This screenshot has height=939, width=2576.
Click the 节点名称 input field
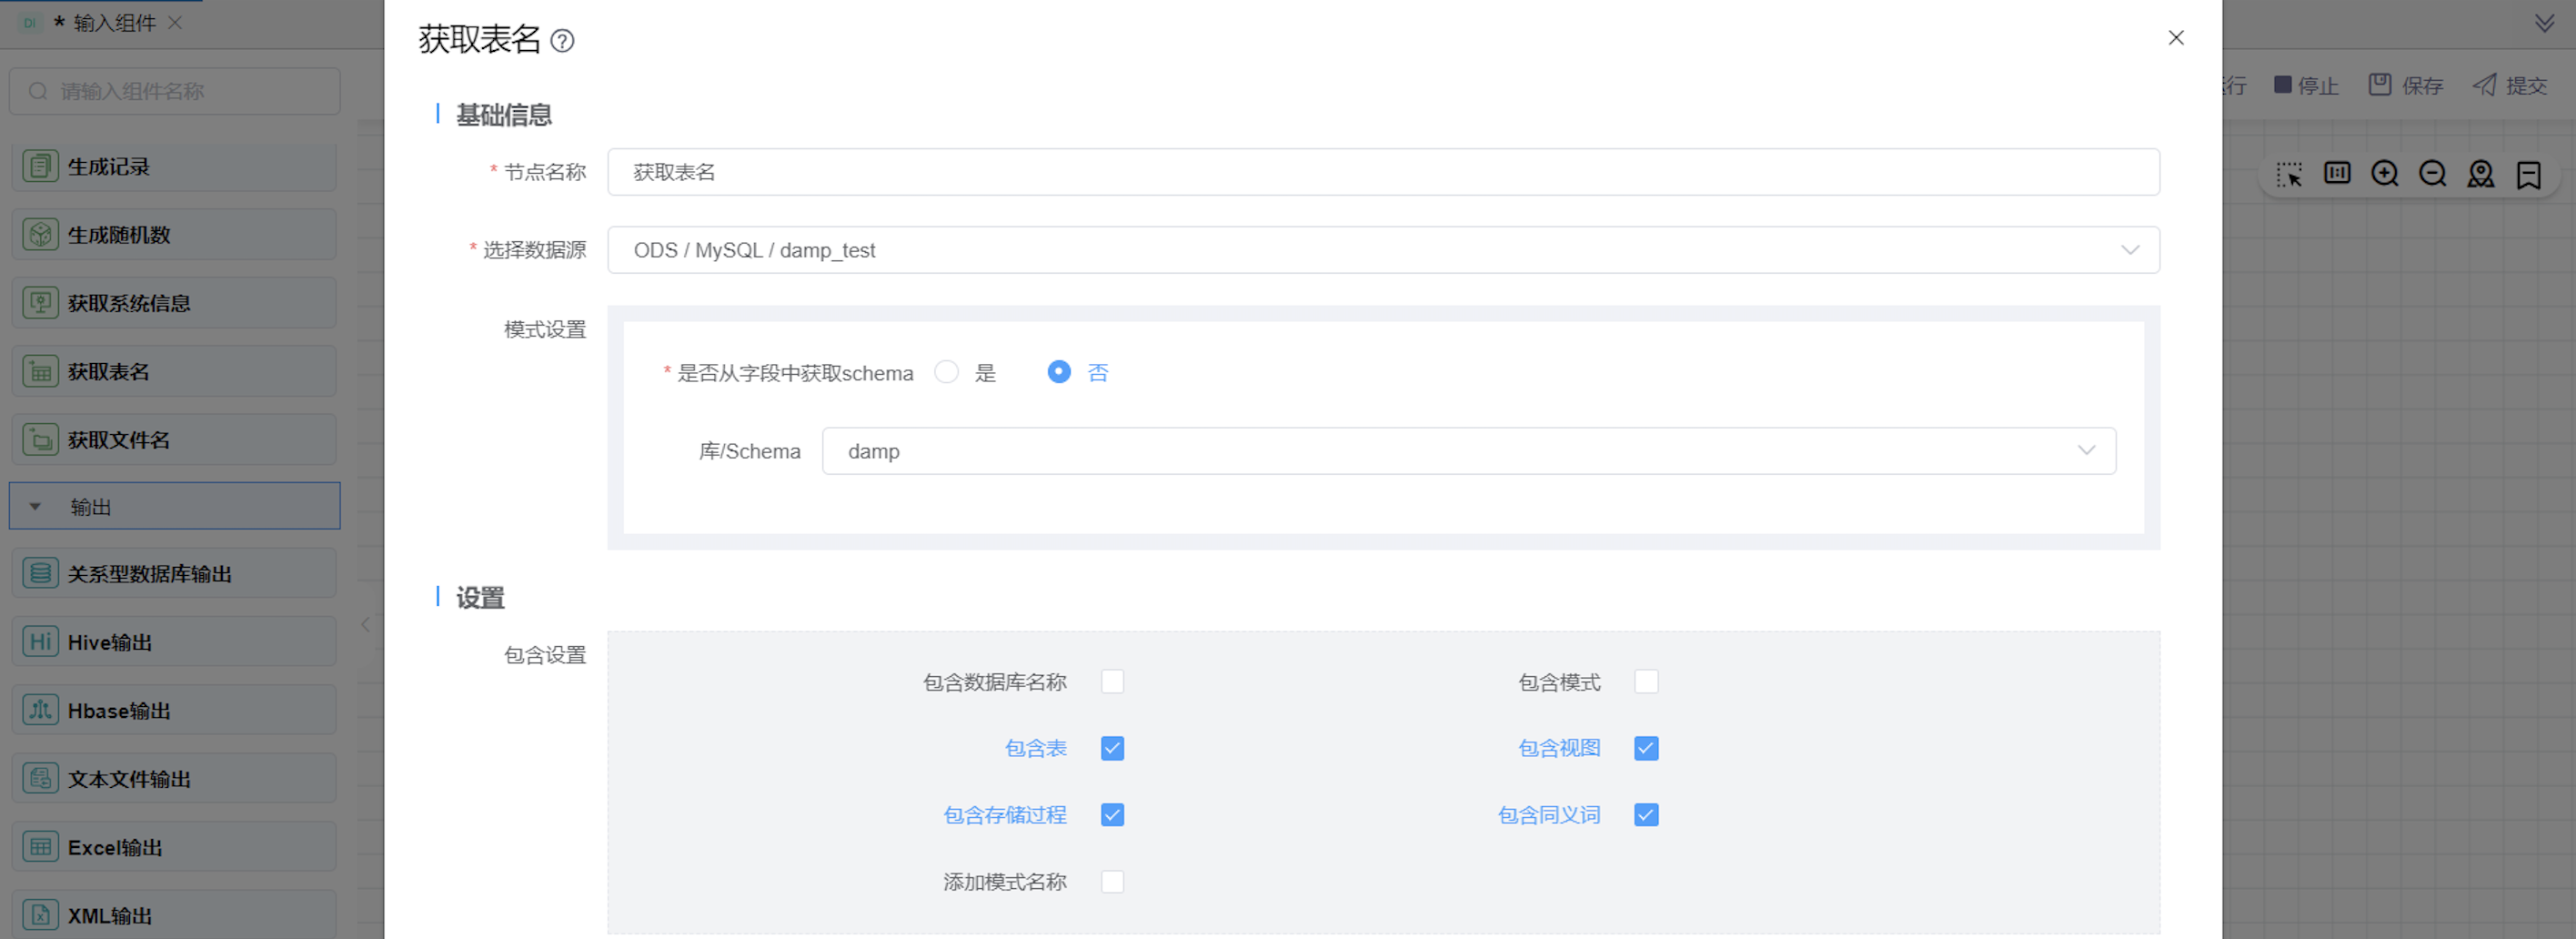pos(1382,172)
